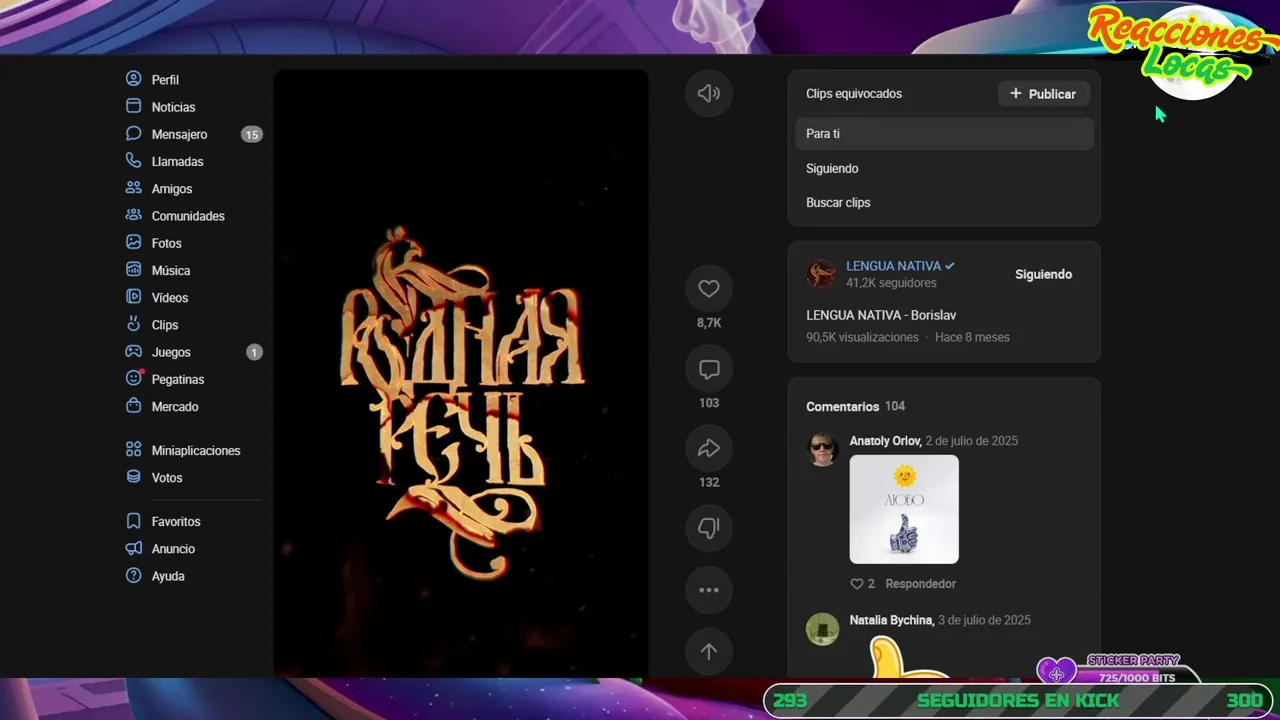Image resolution: width=1280 pixels, height=720 pixels.
Task: Click the Siguiendo follow button for LENGUA NATIVA
Action: [1043, 274]
